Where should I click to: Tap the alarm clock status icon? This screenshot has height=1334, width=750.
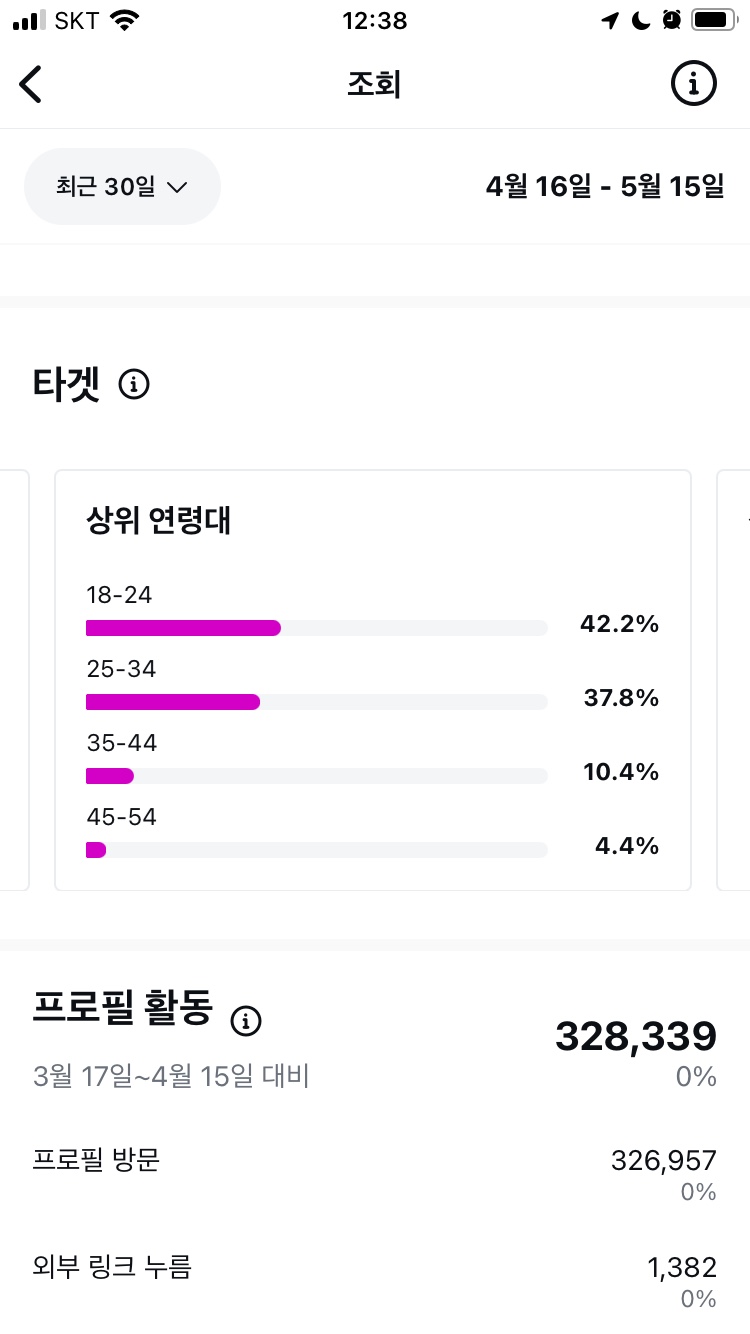(671, 20)
